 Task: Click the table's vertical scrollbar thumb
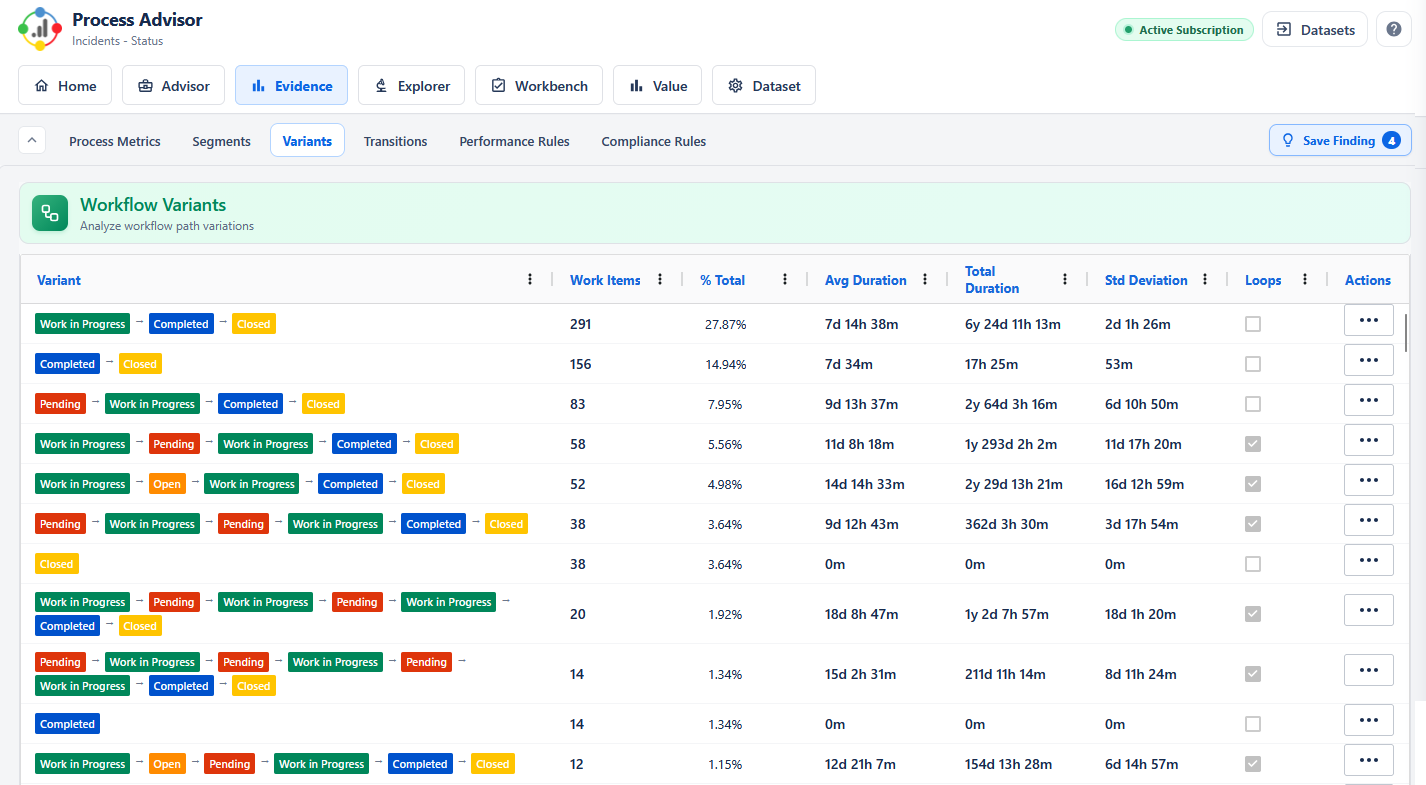(1406, 333)
